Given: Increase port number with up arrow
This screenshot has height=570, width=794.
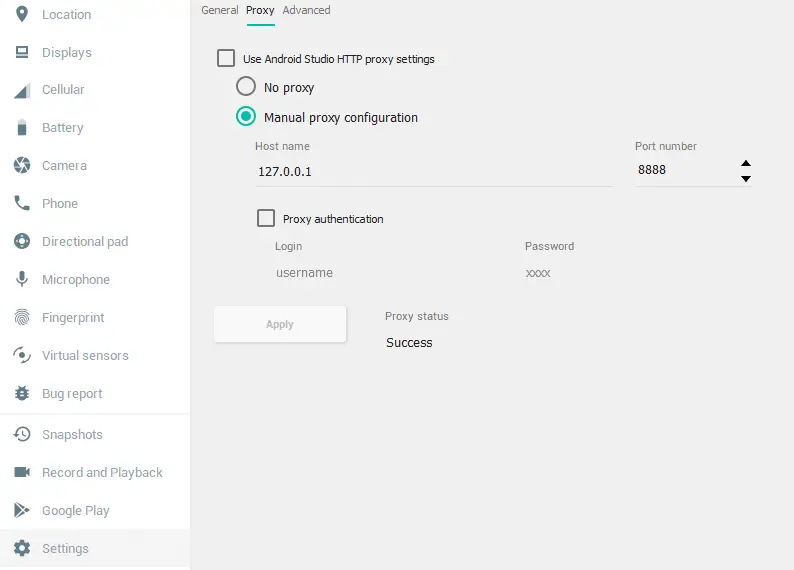Looking at the screenshot, I should click(746, 163).
